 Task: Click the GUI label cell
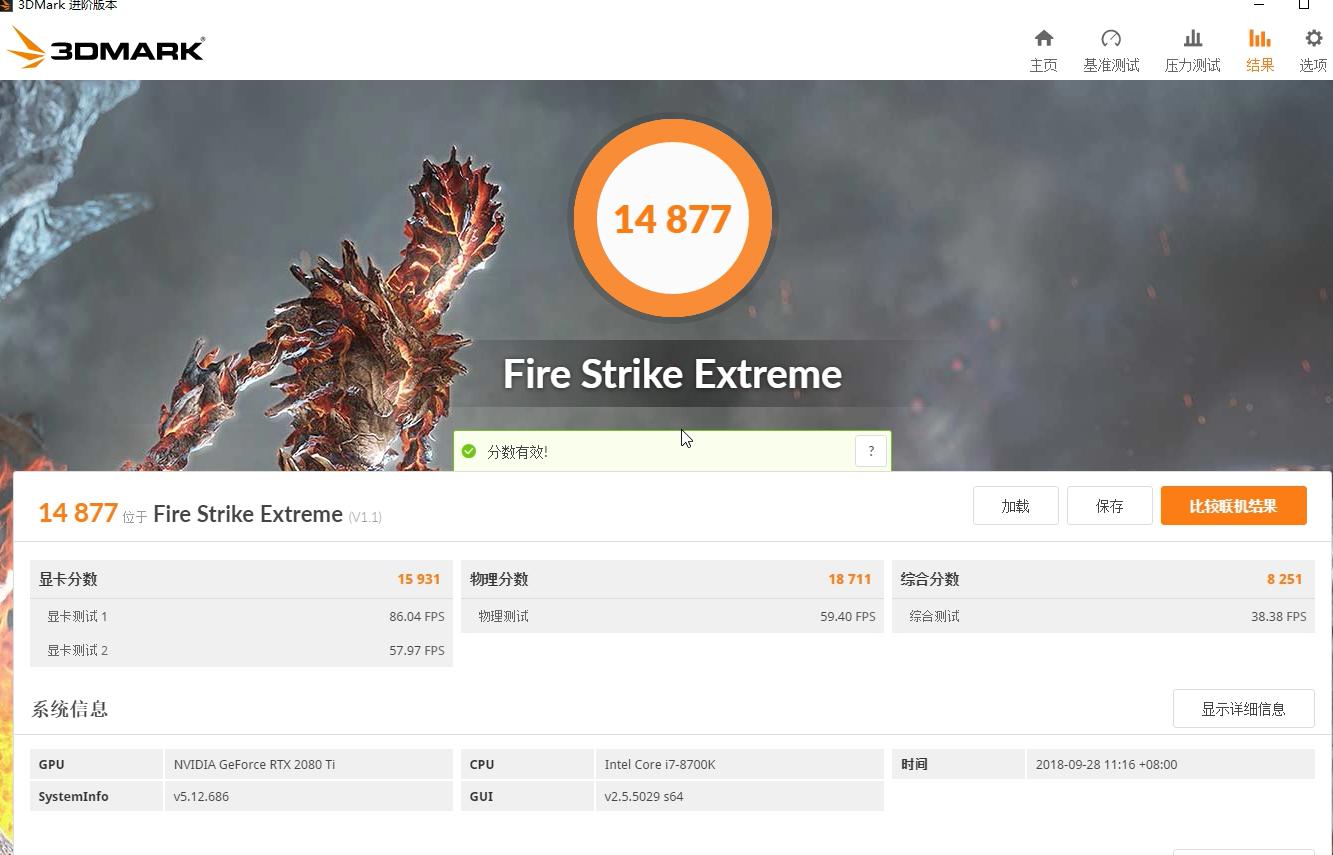[x=527, y=796]
